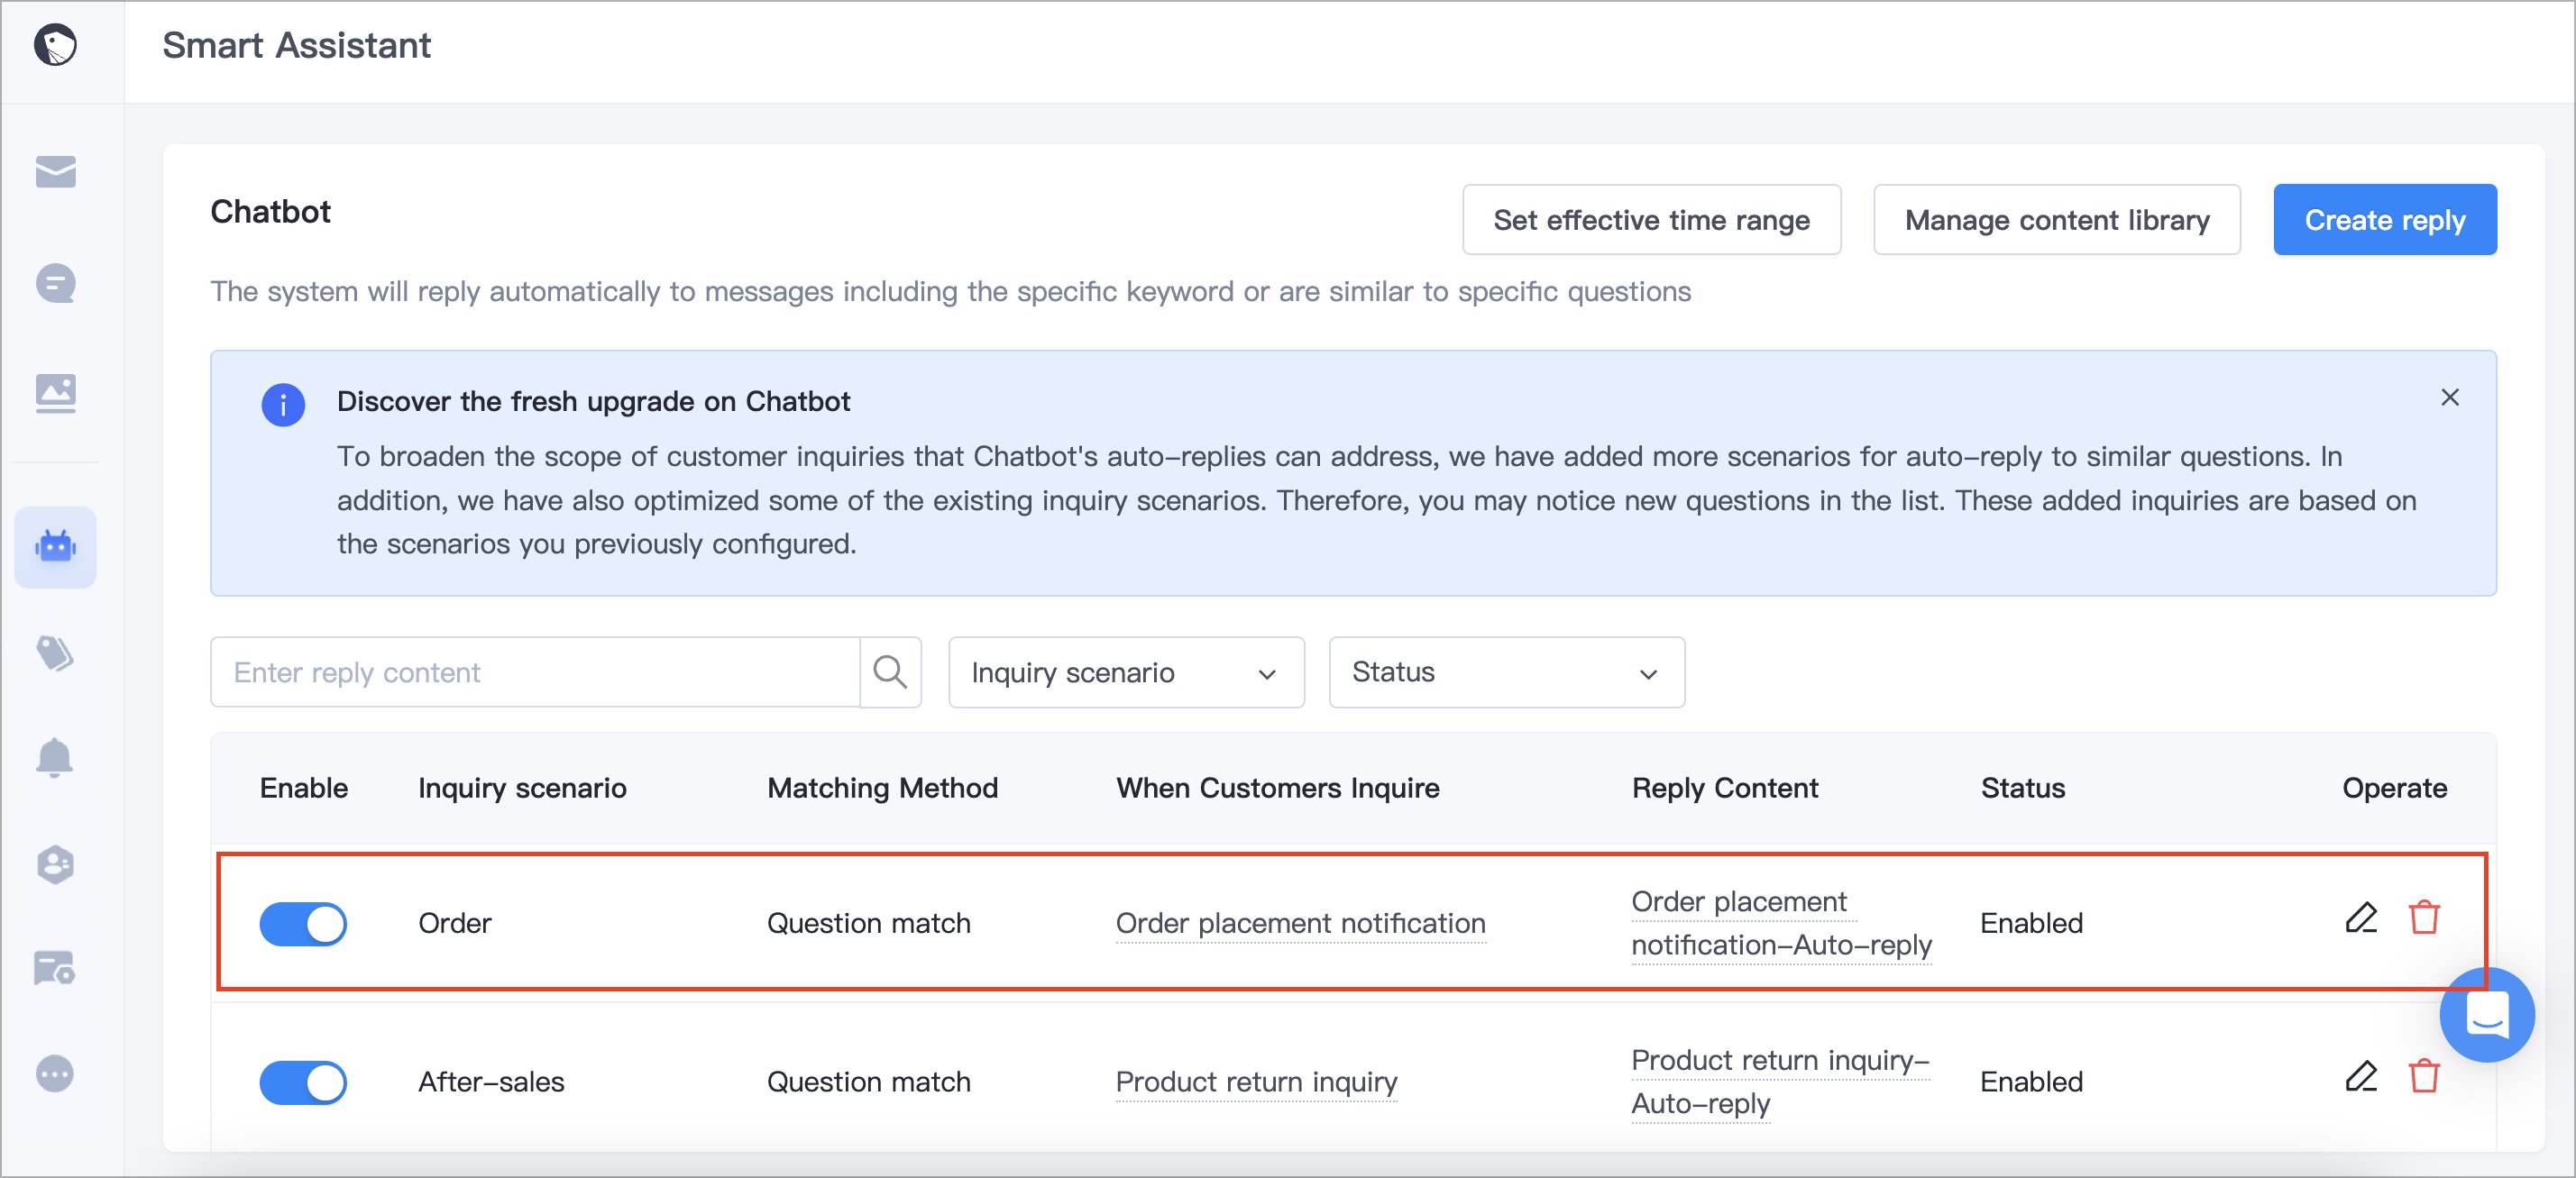Screen dimensions: 2576x1178
Task: Open the notification bell sidebar icon
Action: click(55, 758)
